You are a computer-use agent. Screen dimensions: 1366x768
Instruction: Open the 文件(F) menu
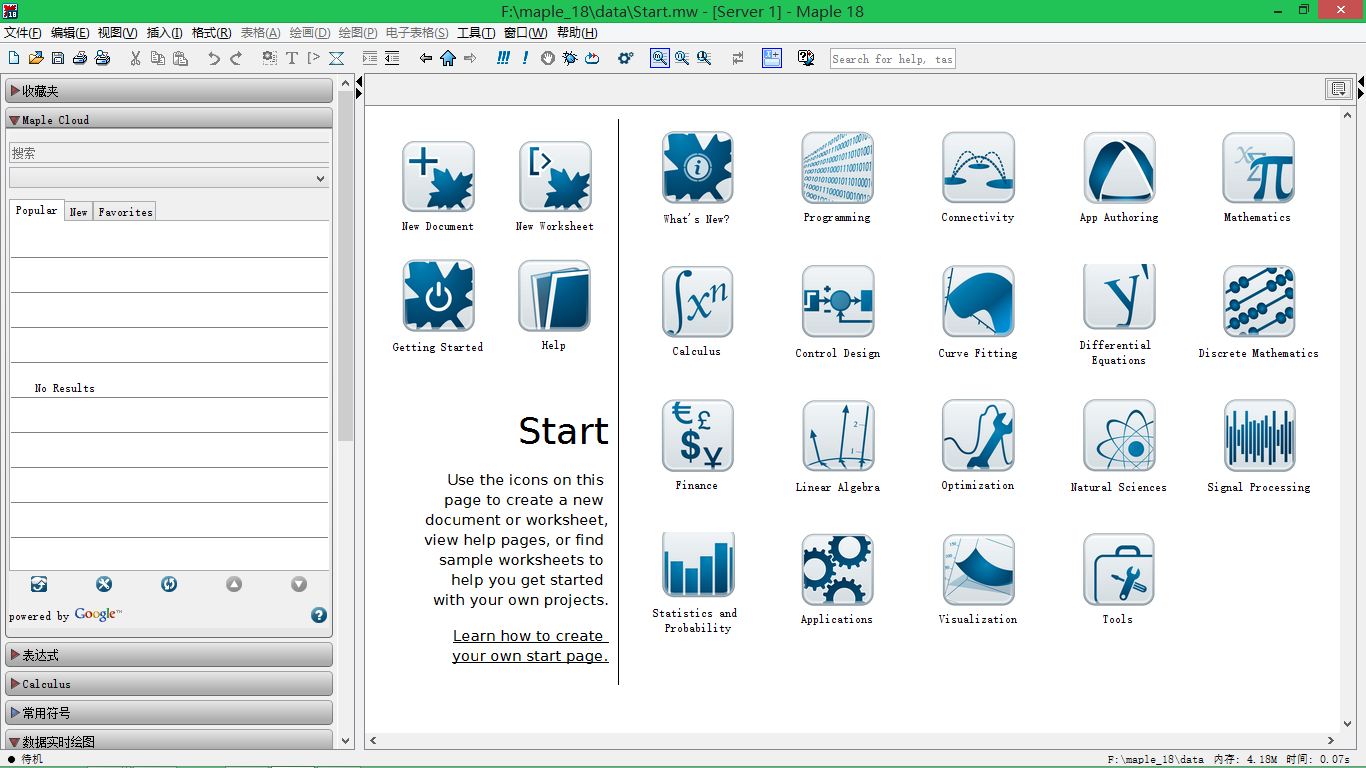pos(23,33)
